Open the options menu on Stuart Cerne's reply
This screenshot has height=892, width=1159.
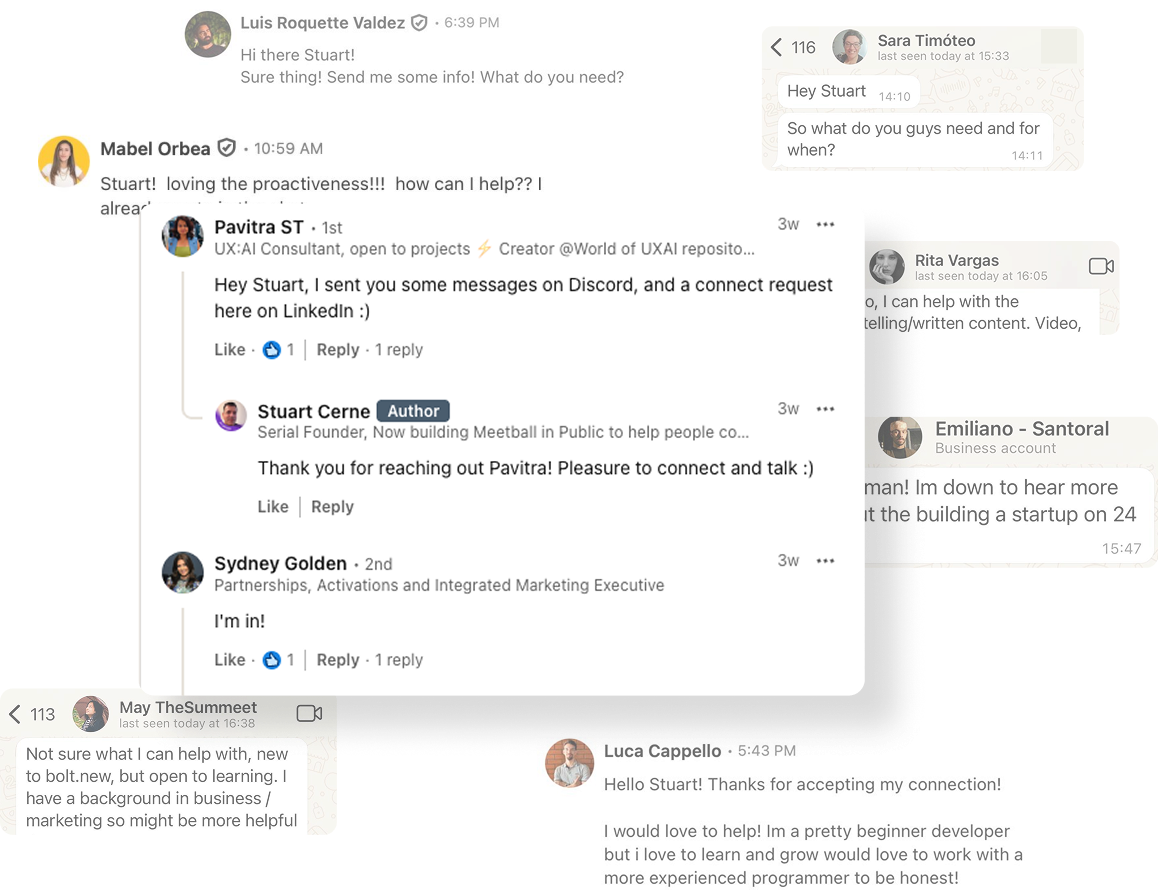click(826, 409)
